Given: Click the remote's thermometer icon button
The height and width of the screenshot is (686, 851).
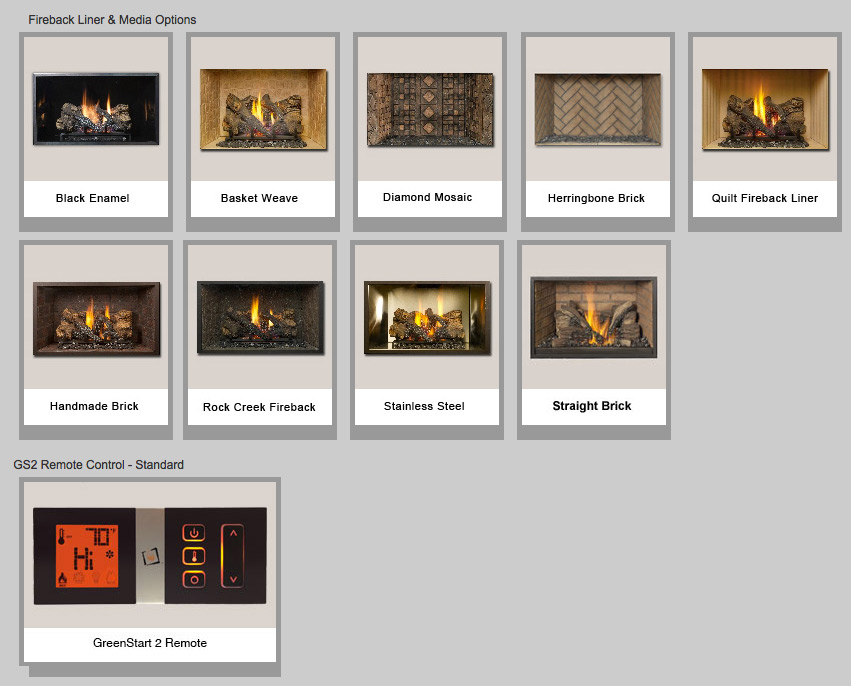Looking at the screenshot, I should tap(194, 556).
